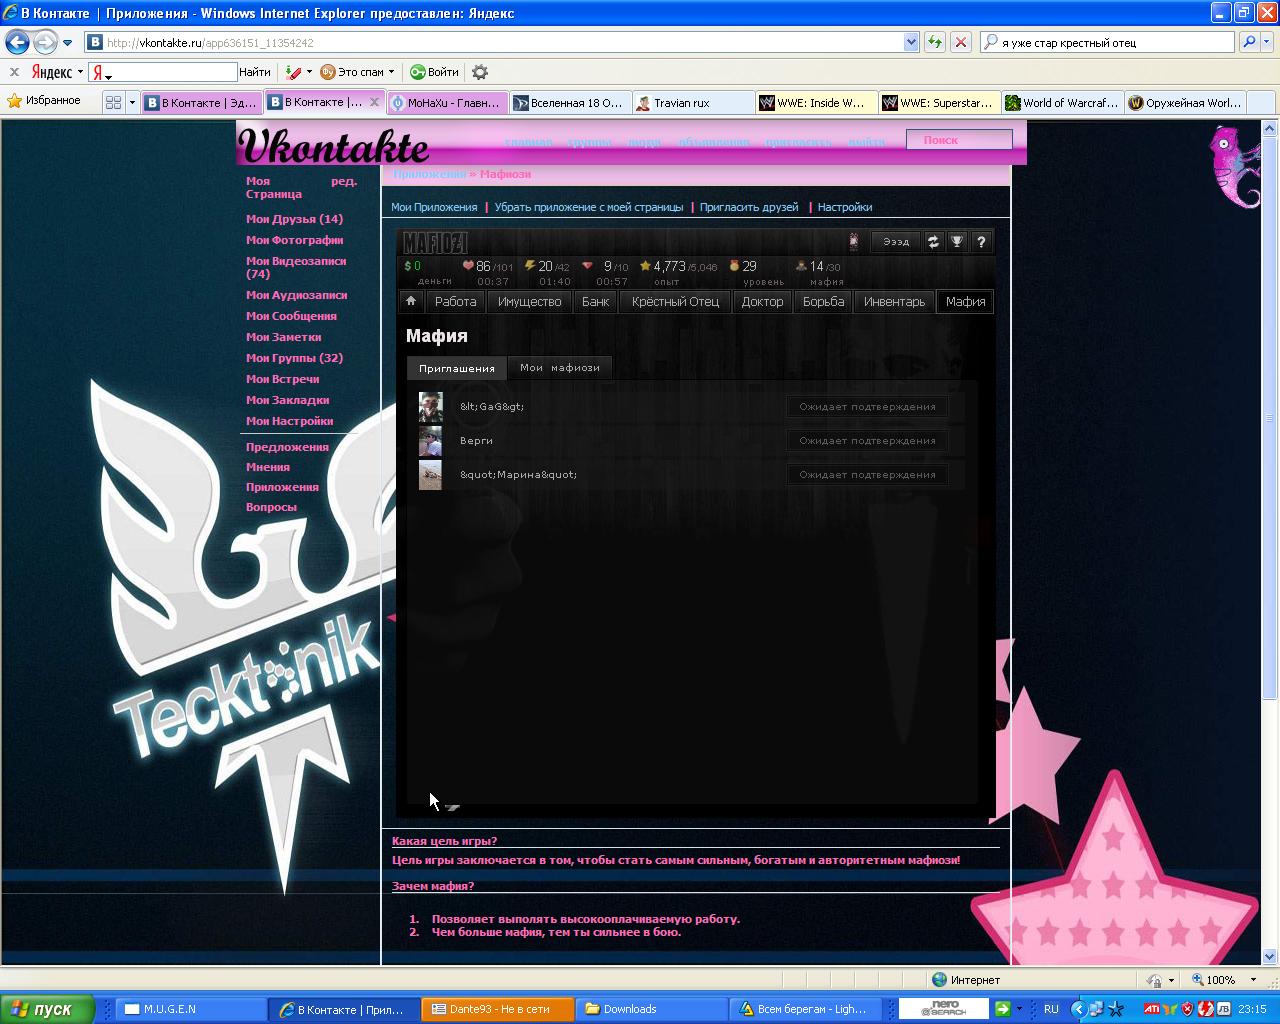Click the "Ожидает подтверждения" button for Верги
The width and height of the screenshot is (1280, 1024).
click(x=867, y=440)
